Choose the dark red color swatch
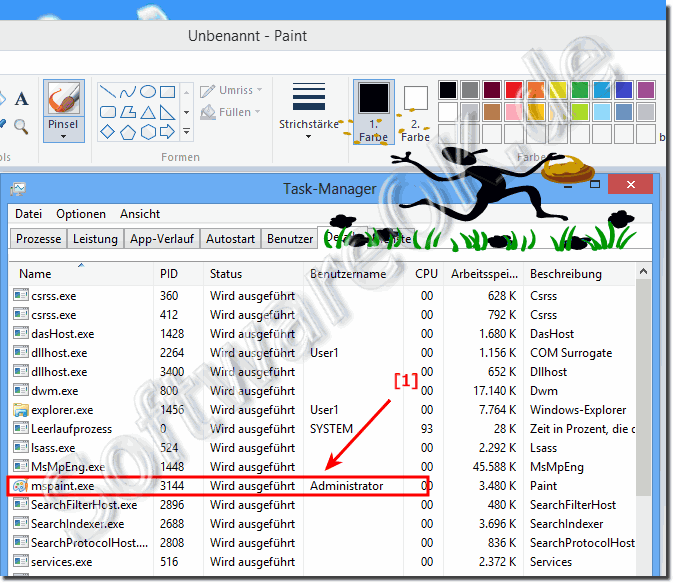 [x=492, y=90]
